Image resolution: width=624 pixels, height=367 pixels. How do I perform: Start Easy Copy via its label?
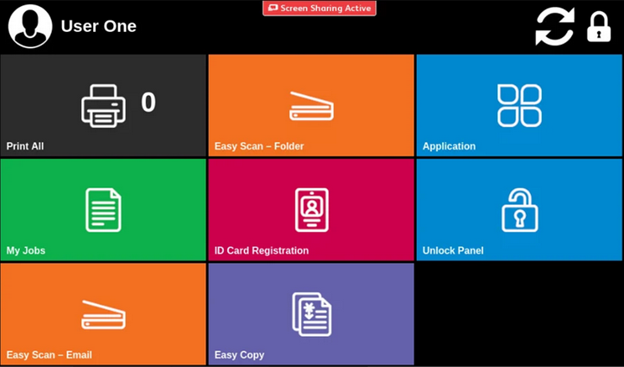point(239,355)
